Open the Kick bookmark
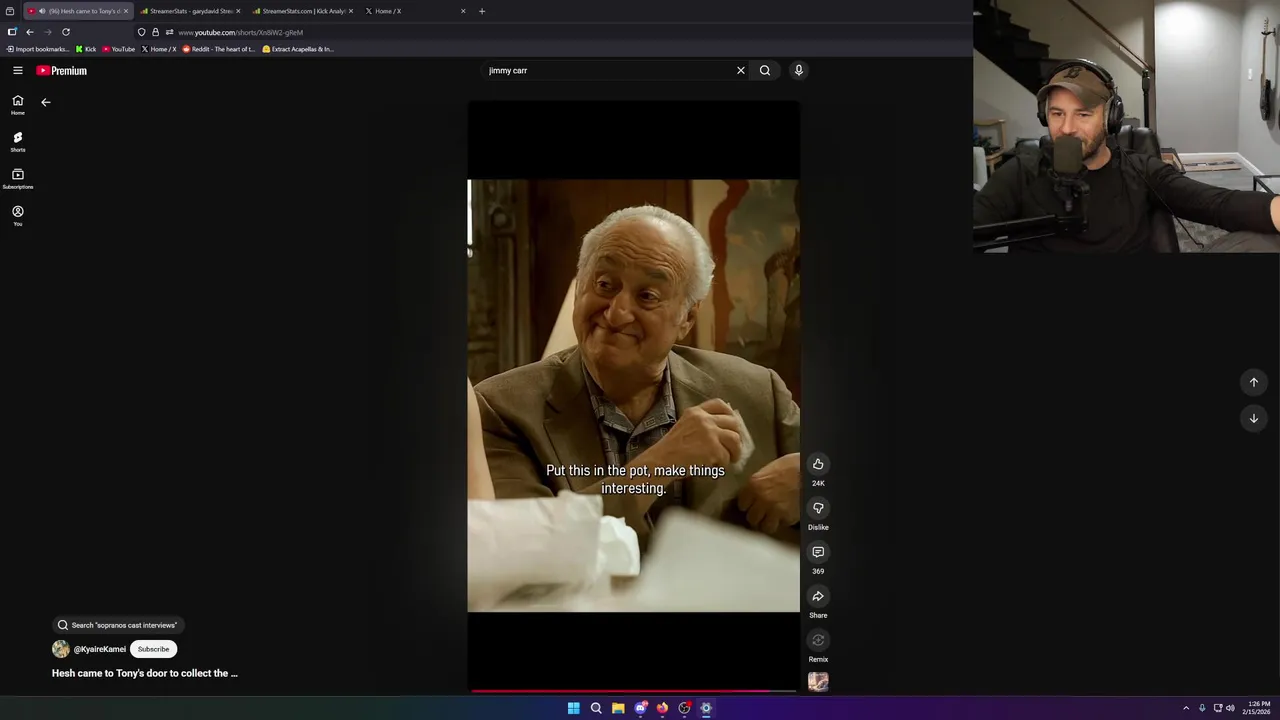The width and height of the screenshot is (1280, 720). tap(86, 49)
